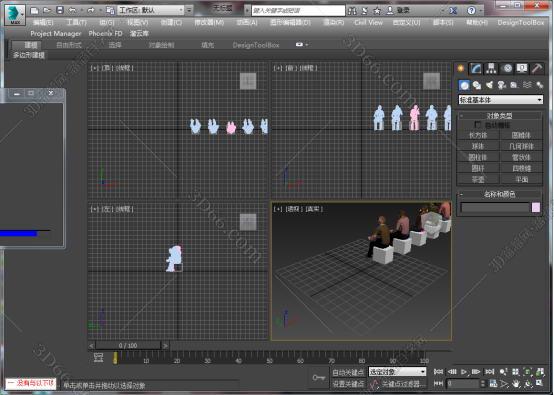This screenshot has height=395, width=554.
Task: Go to the end frame of animation
Action: click(x=489, y=372)
